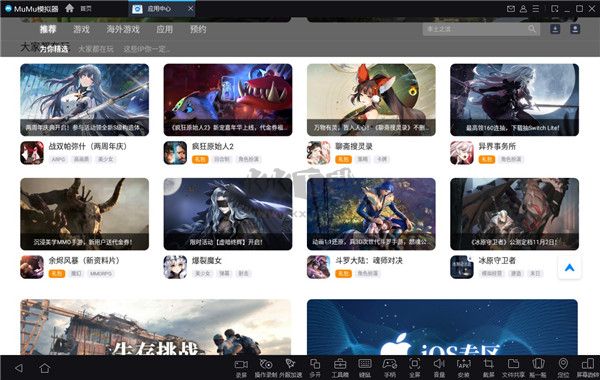Go back using the Android back triangle

[18, 368]
